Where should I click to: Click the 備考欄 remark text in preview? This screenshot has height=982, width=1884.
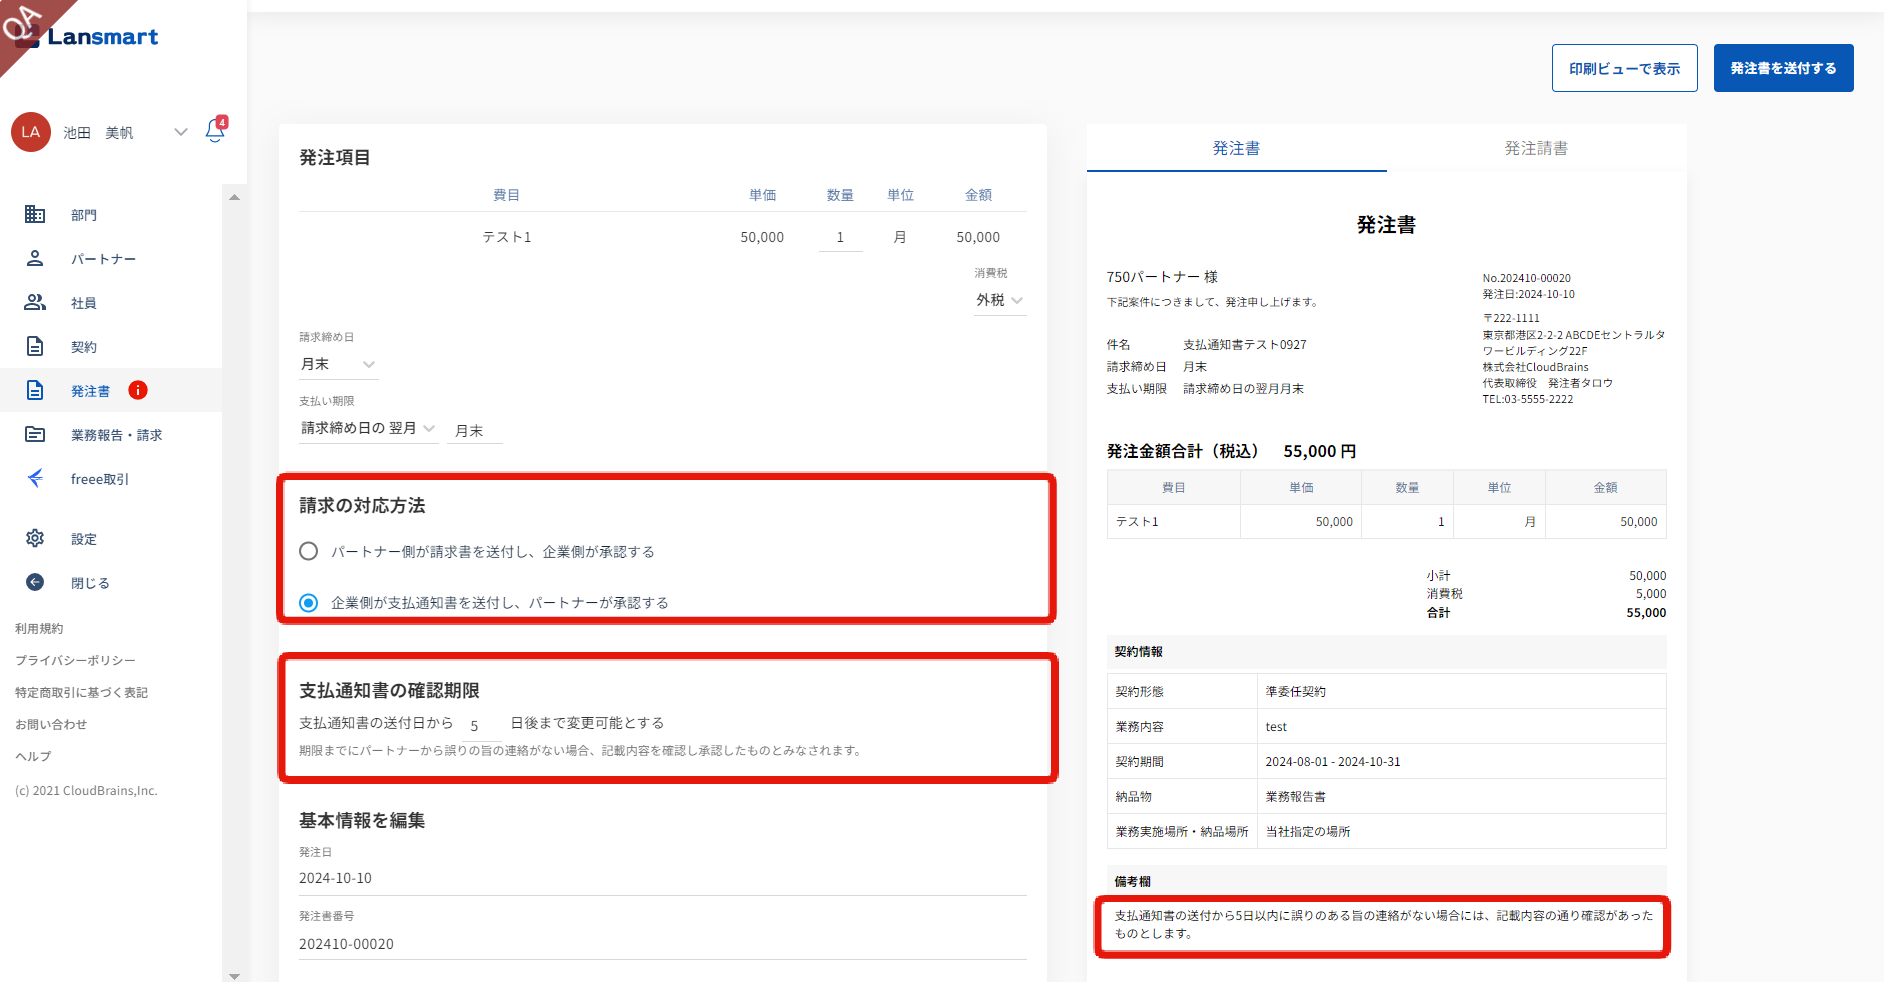coord(1384,925)
